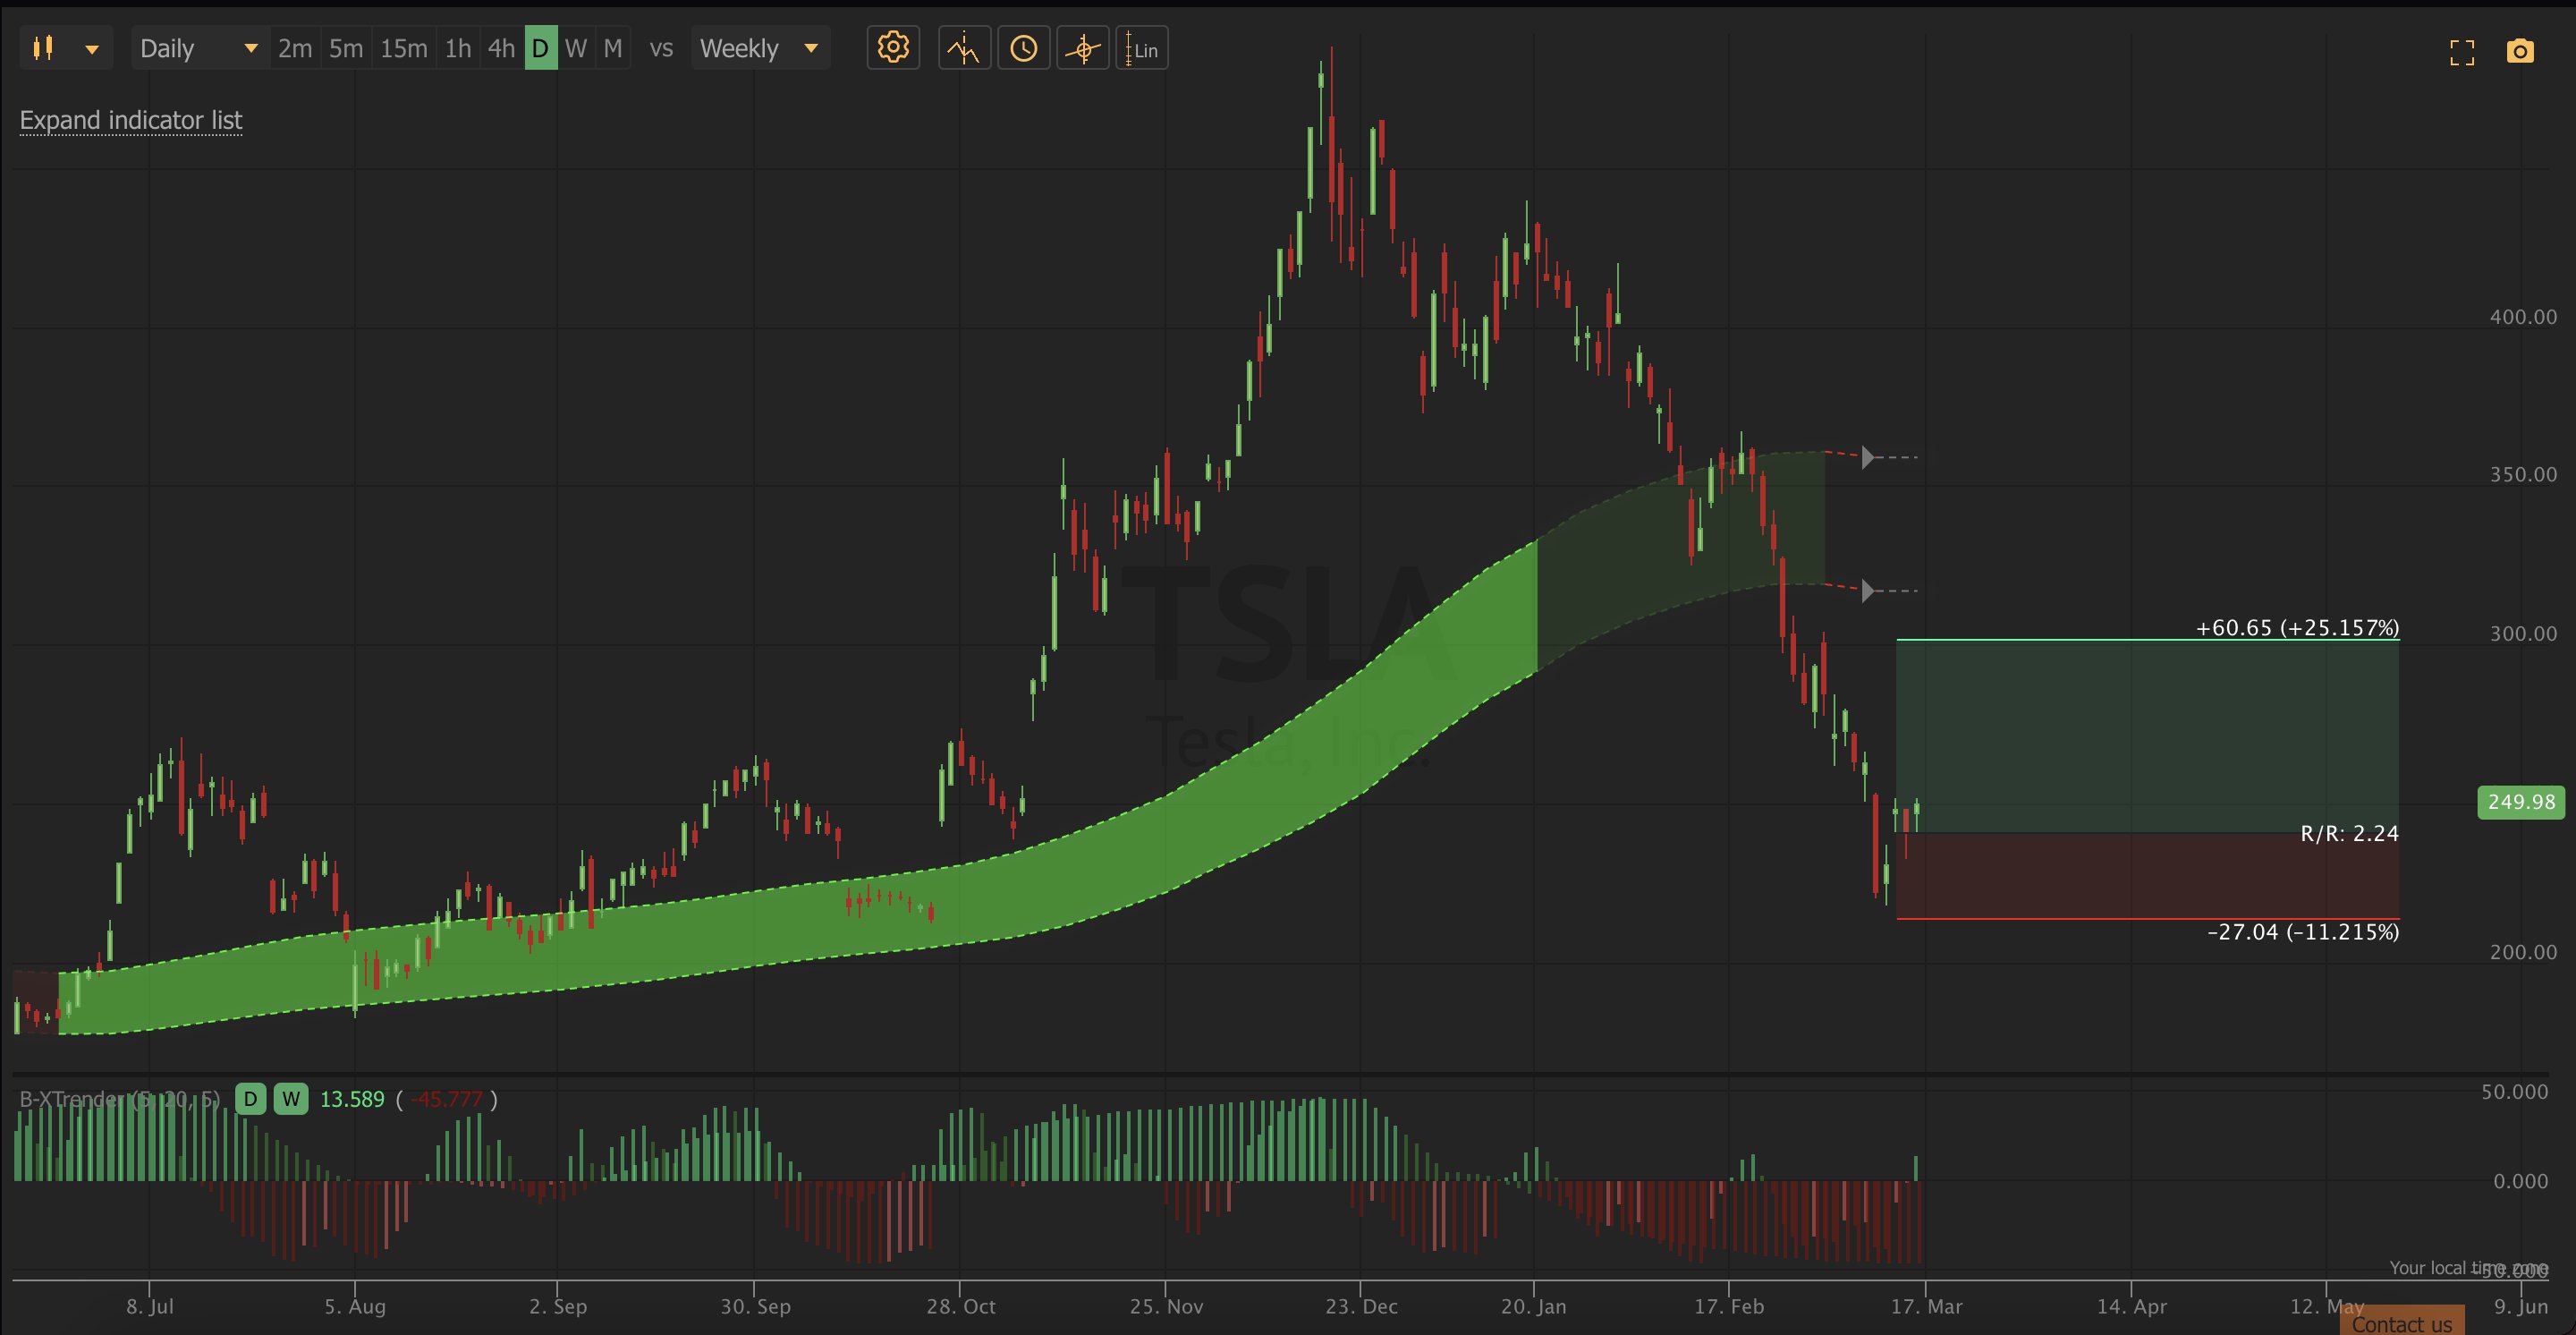Image resolution: width=2576 pixels, height=1335 pixels.
Task: Click the green profit target zone
Action: point(2147,736)
